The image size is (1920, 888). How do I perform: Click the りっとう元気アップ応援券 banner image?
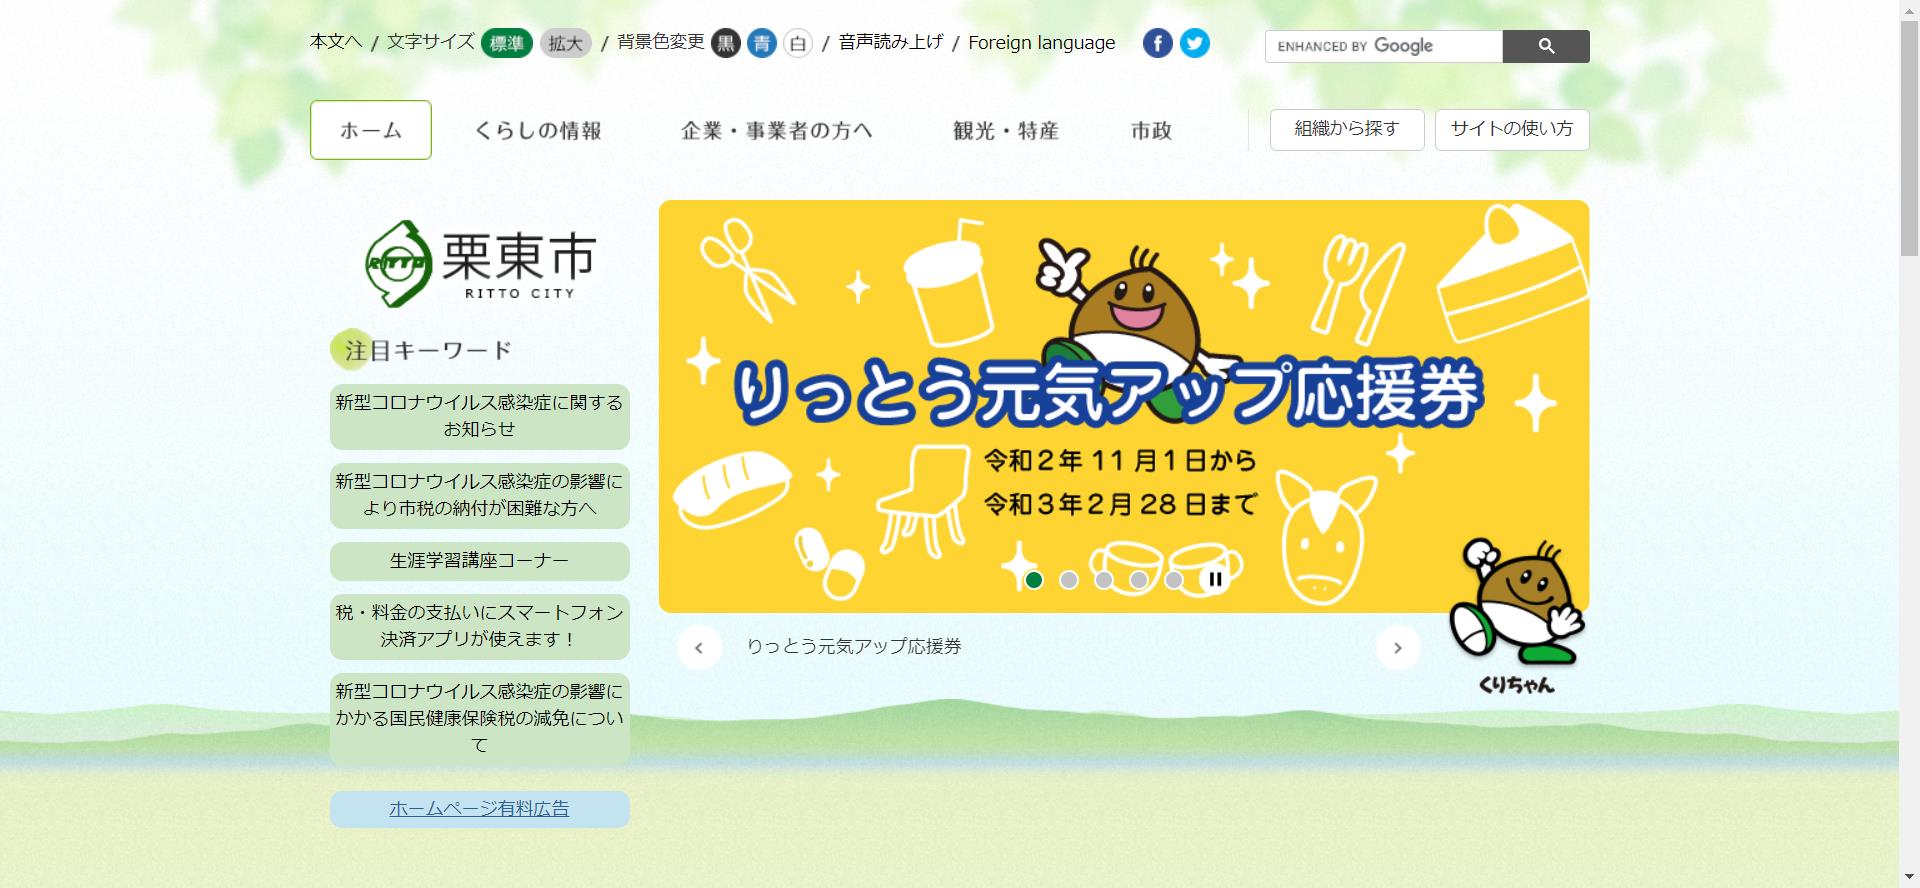1124,406
